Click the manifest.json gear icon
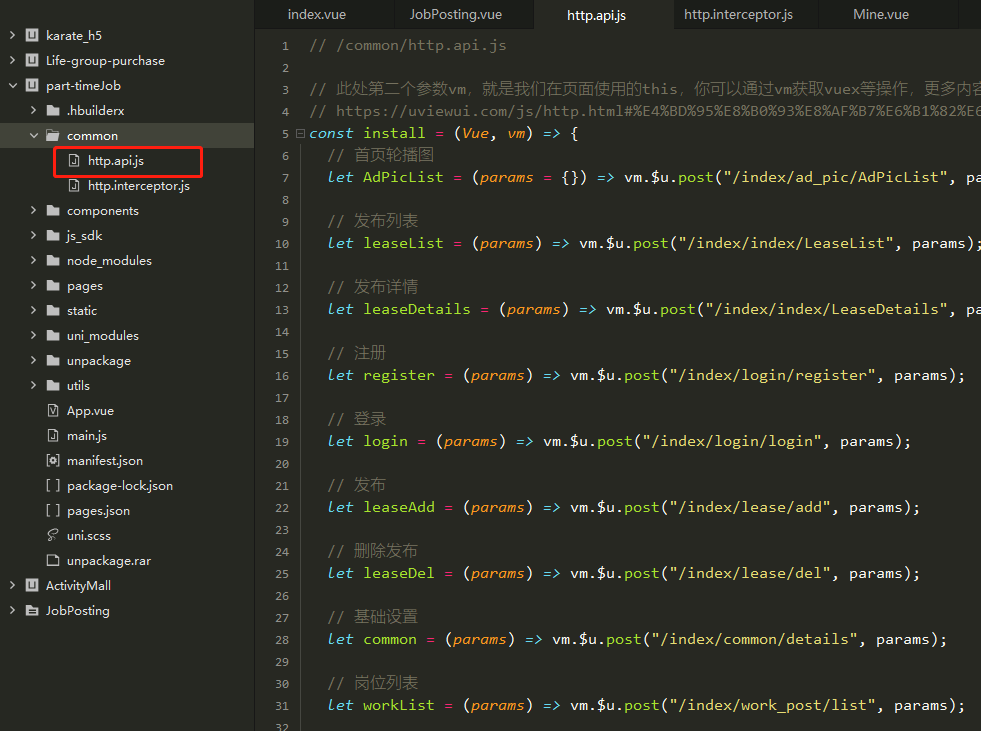 pyautogui.click(x=53, y=461)
